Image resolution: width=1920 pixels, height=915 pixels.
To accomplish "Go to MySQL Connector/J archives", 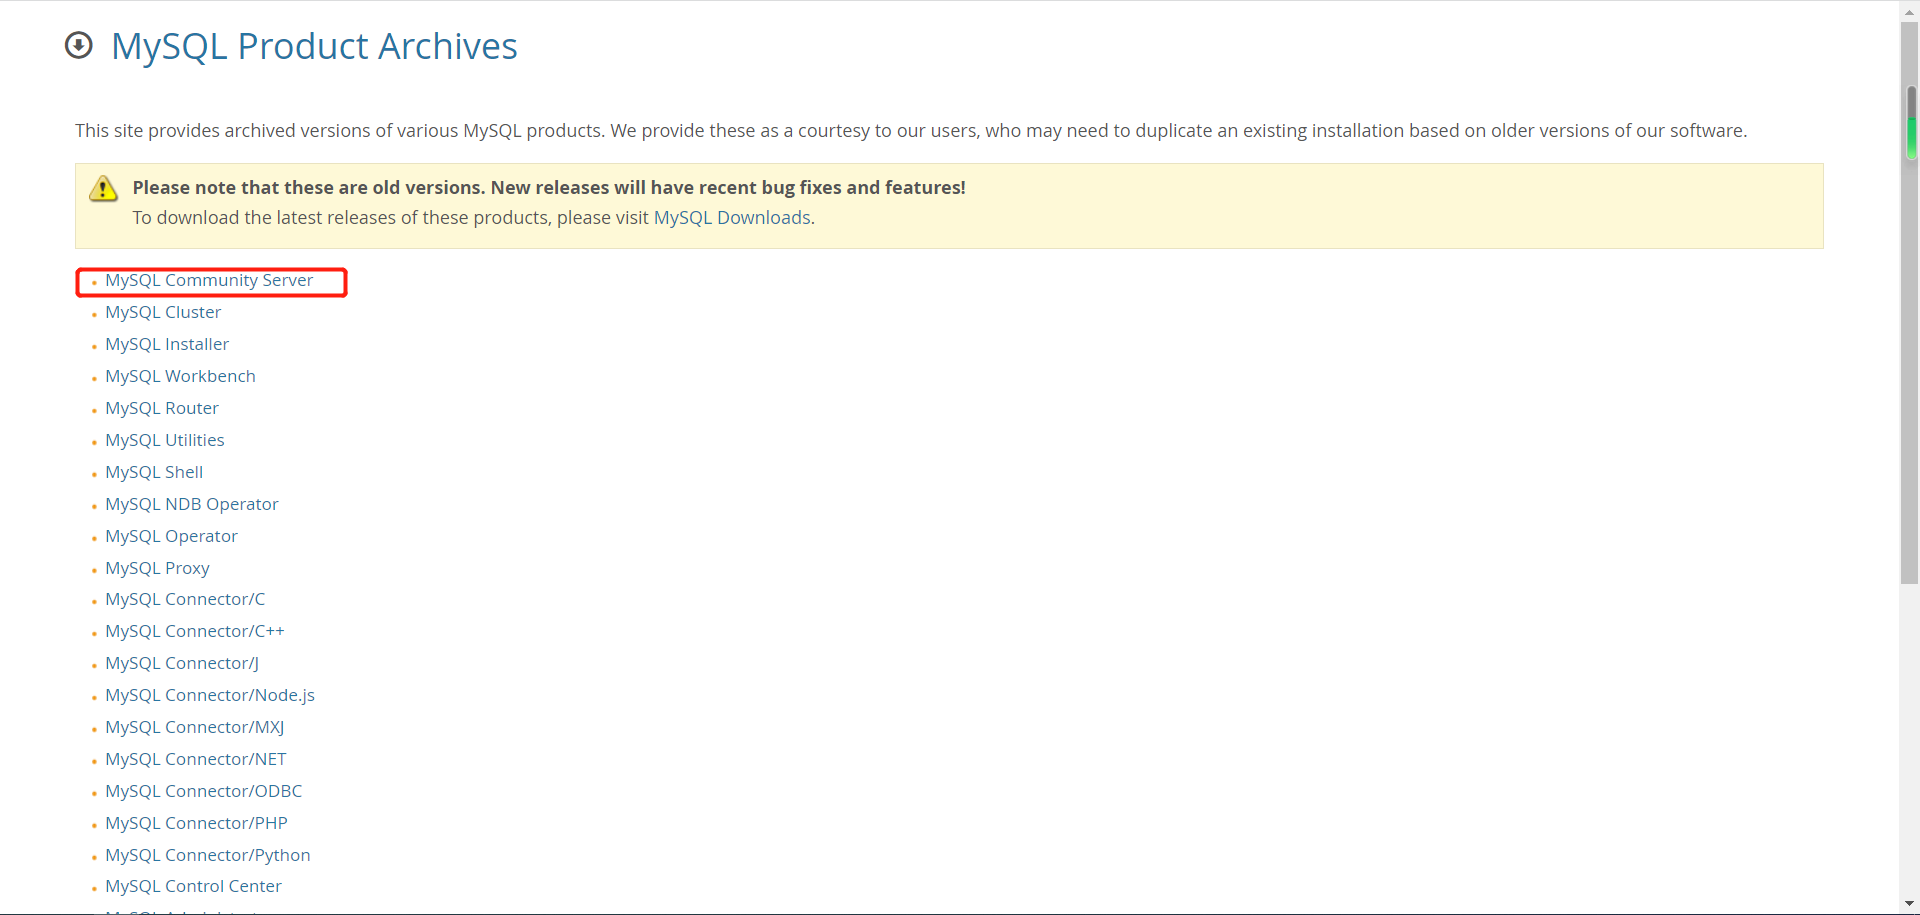I will point(182,664).
